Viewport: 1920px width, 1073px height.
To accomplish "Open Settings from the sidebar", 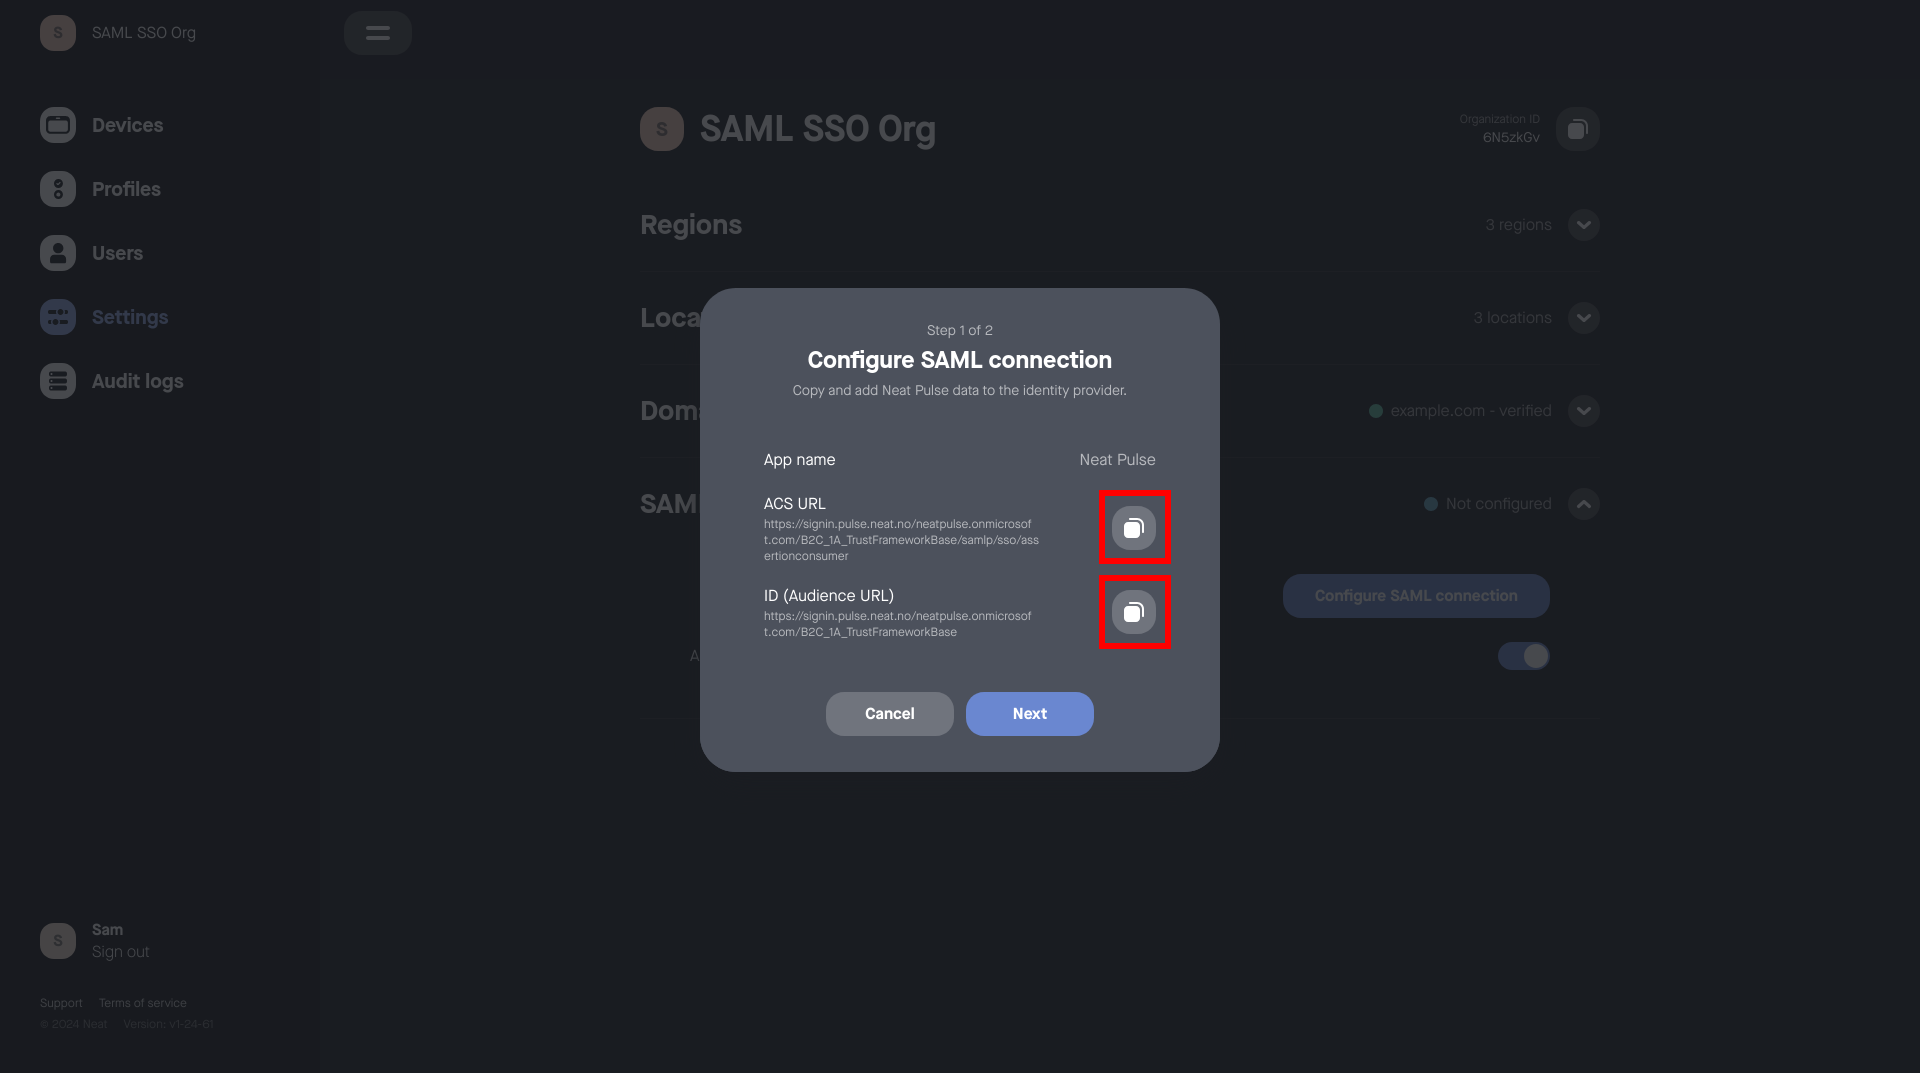I will [x=129, y=317].
